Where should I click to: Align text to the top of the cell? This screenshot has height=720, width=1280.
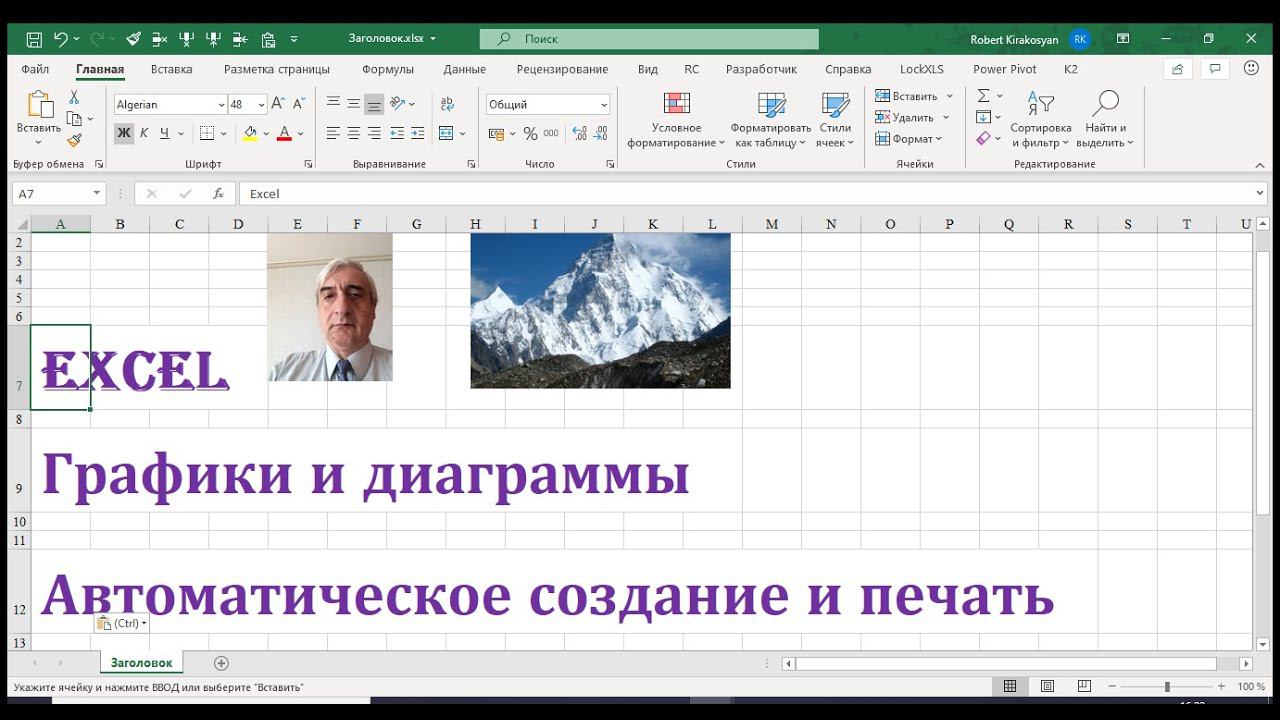pos(333,103)
